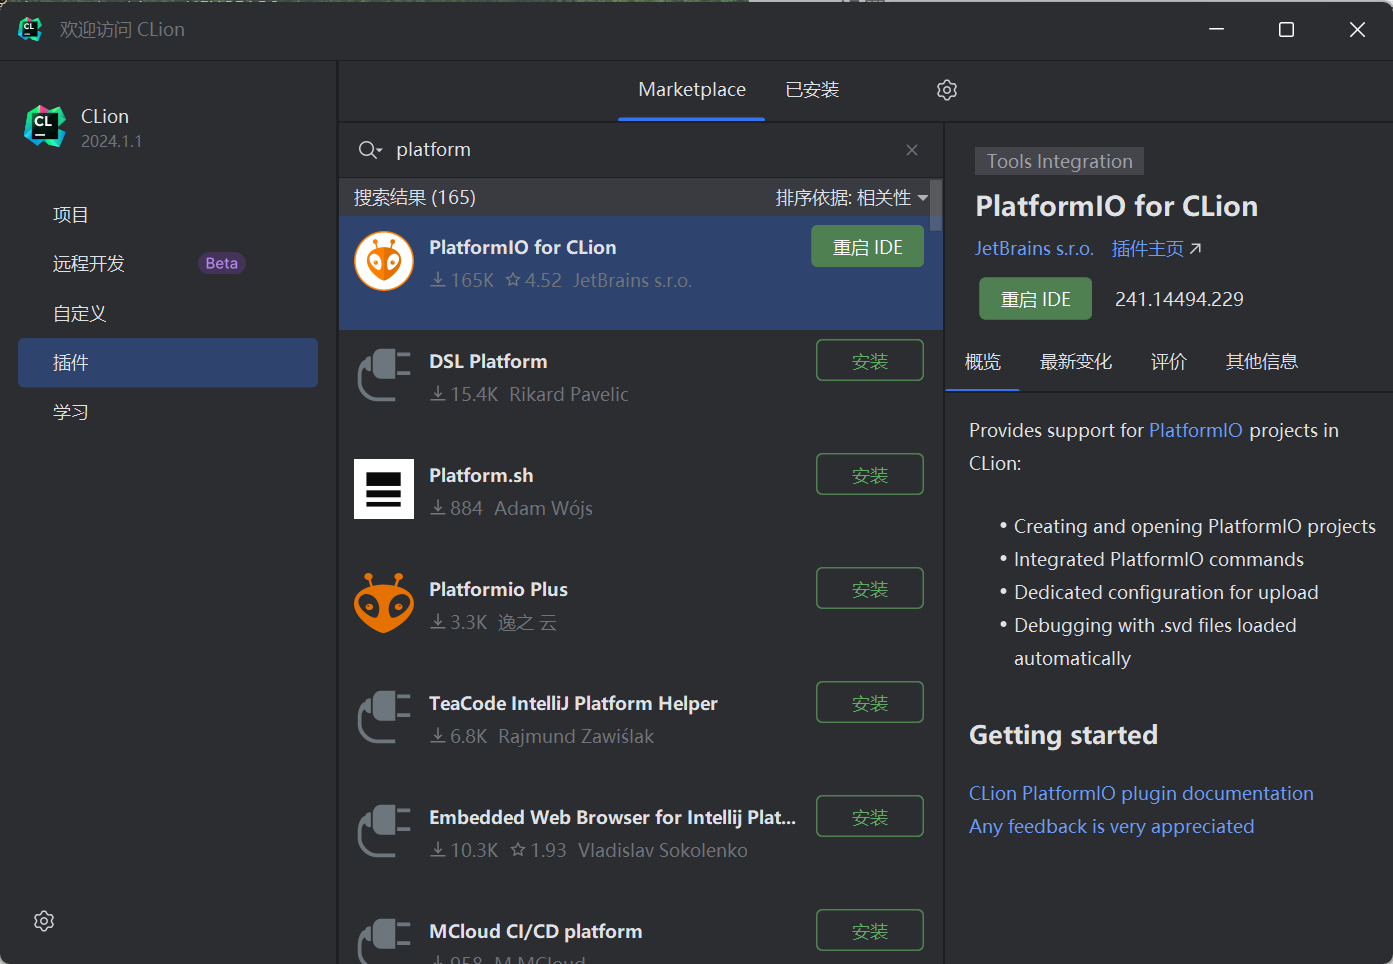Switch to the Marketplace tab
Screen dimensions: 1393x964
[x=692, y=90]
